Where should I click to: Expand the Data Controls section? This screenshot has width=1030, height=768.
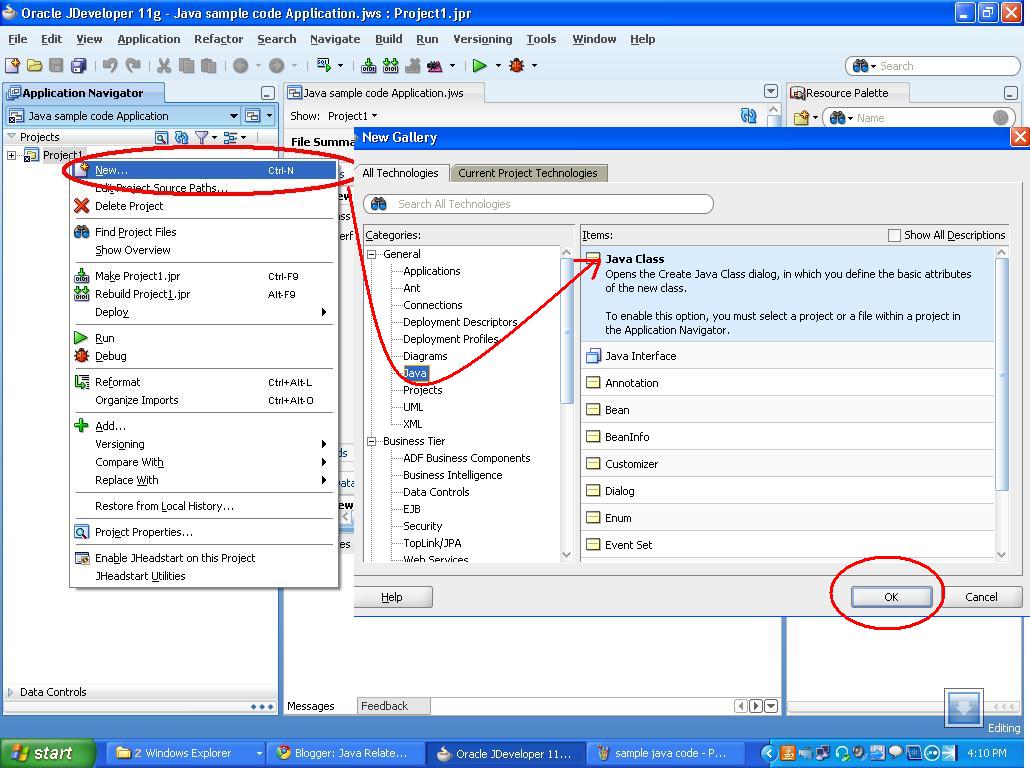click(10, 692)
